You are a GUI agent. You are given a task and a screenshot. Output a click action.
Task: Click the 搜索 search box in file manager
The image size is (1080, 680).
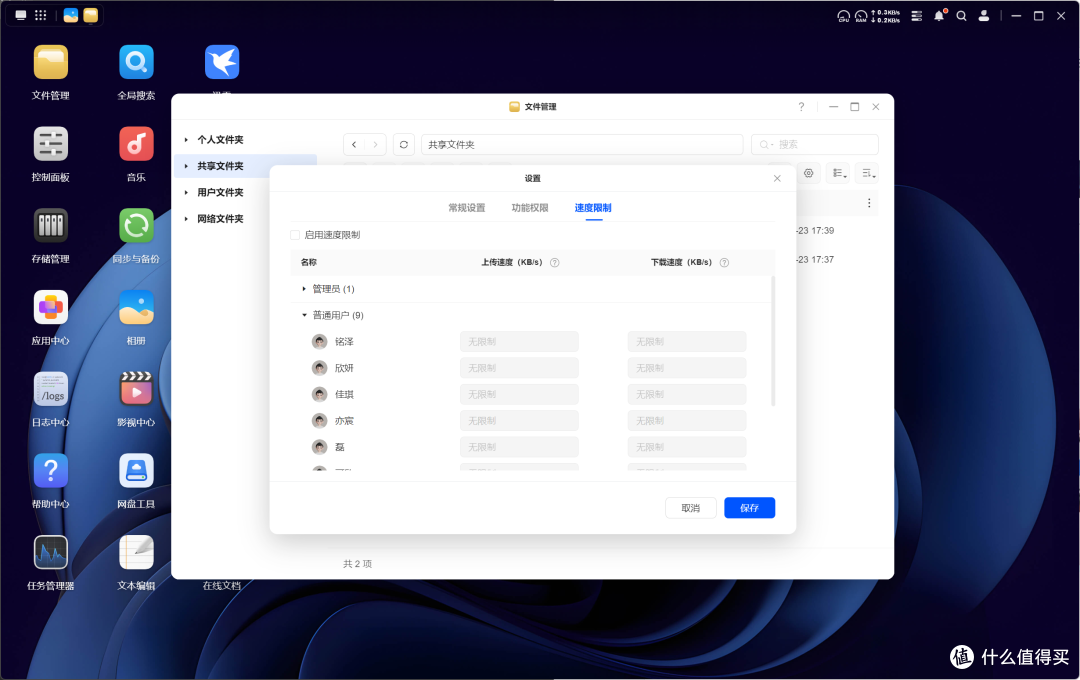click(815, 145)
